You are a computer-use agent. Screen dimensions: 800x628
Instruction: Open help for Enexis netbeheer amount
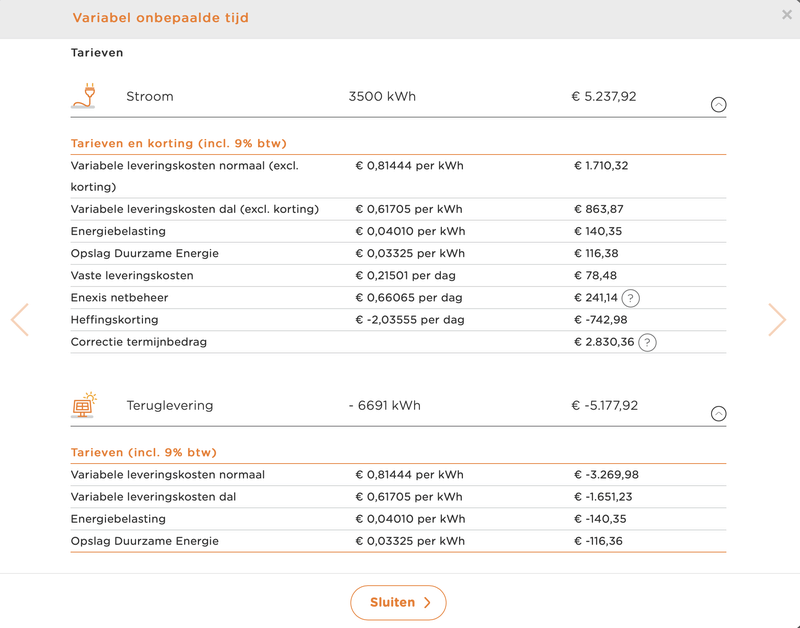click(630, 298)
